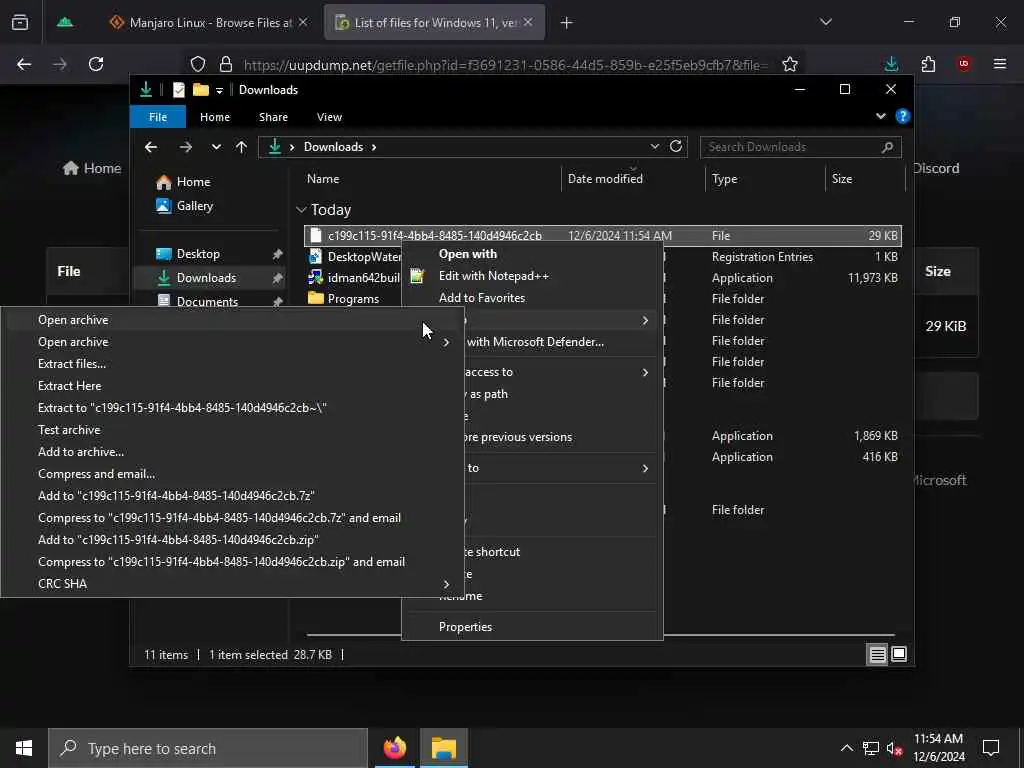
Task: Expand Give access to submenu arrow
Action: pyautogui.click(x=645, y=372)
